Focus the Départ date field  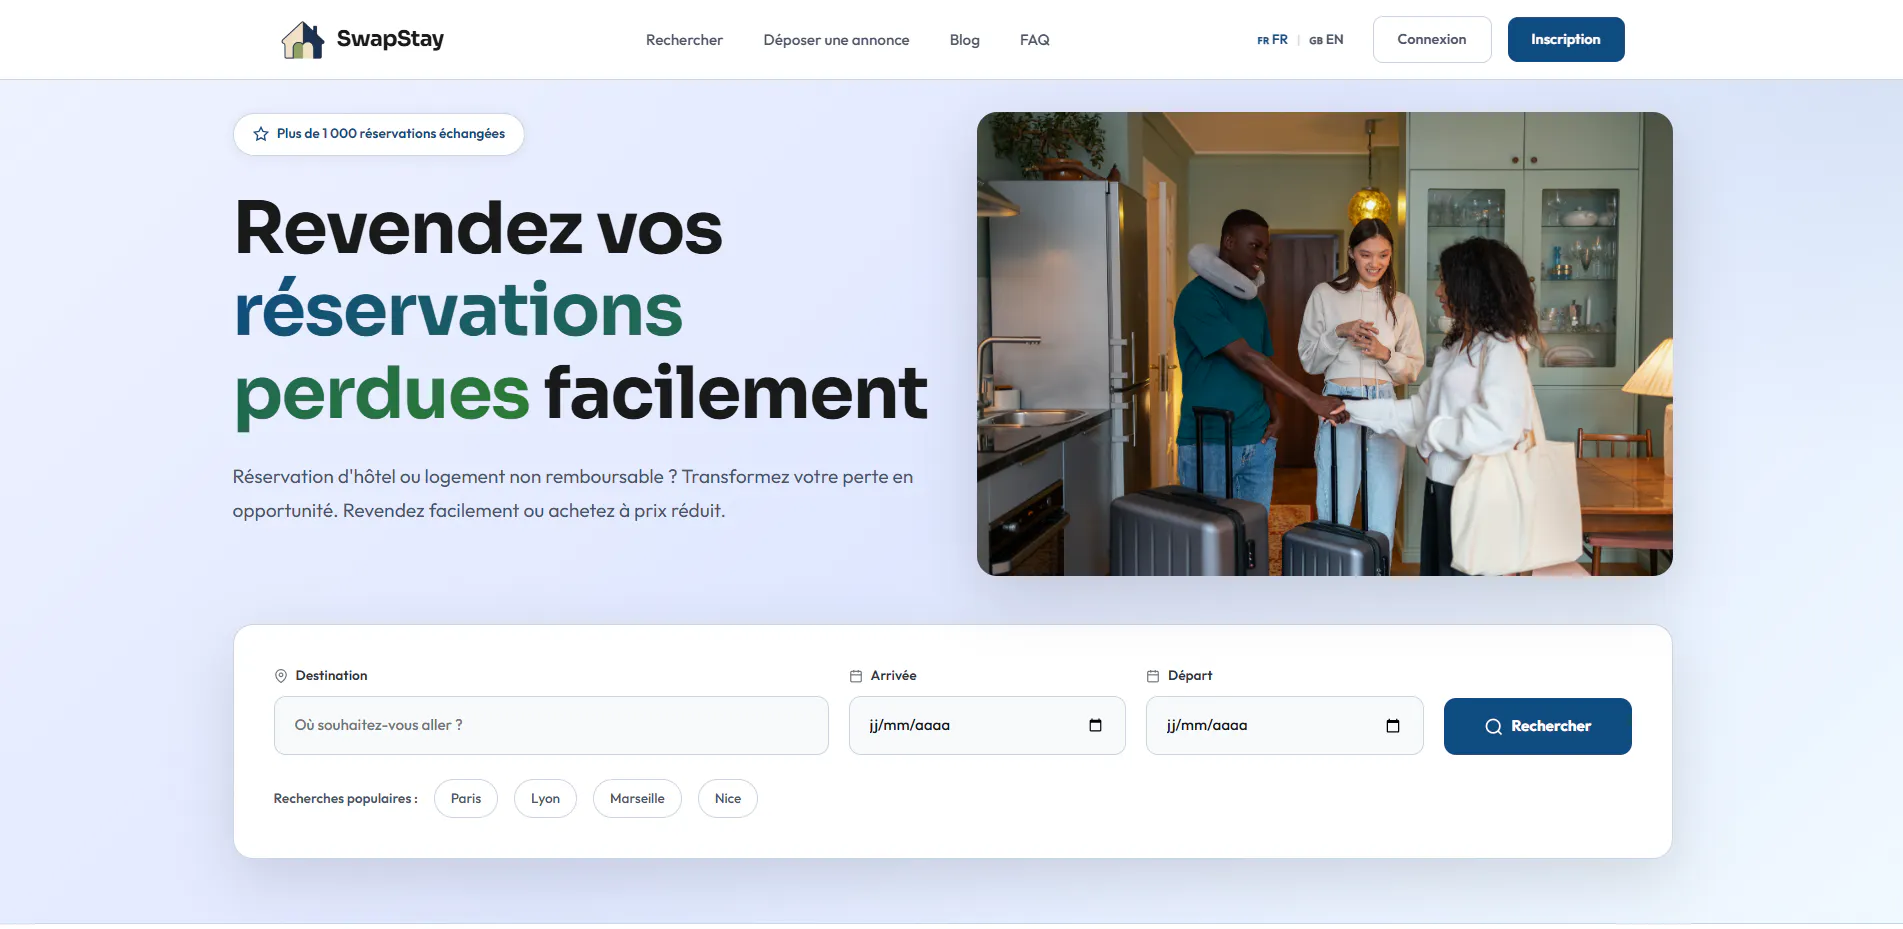(x=1284, y=725)
